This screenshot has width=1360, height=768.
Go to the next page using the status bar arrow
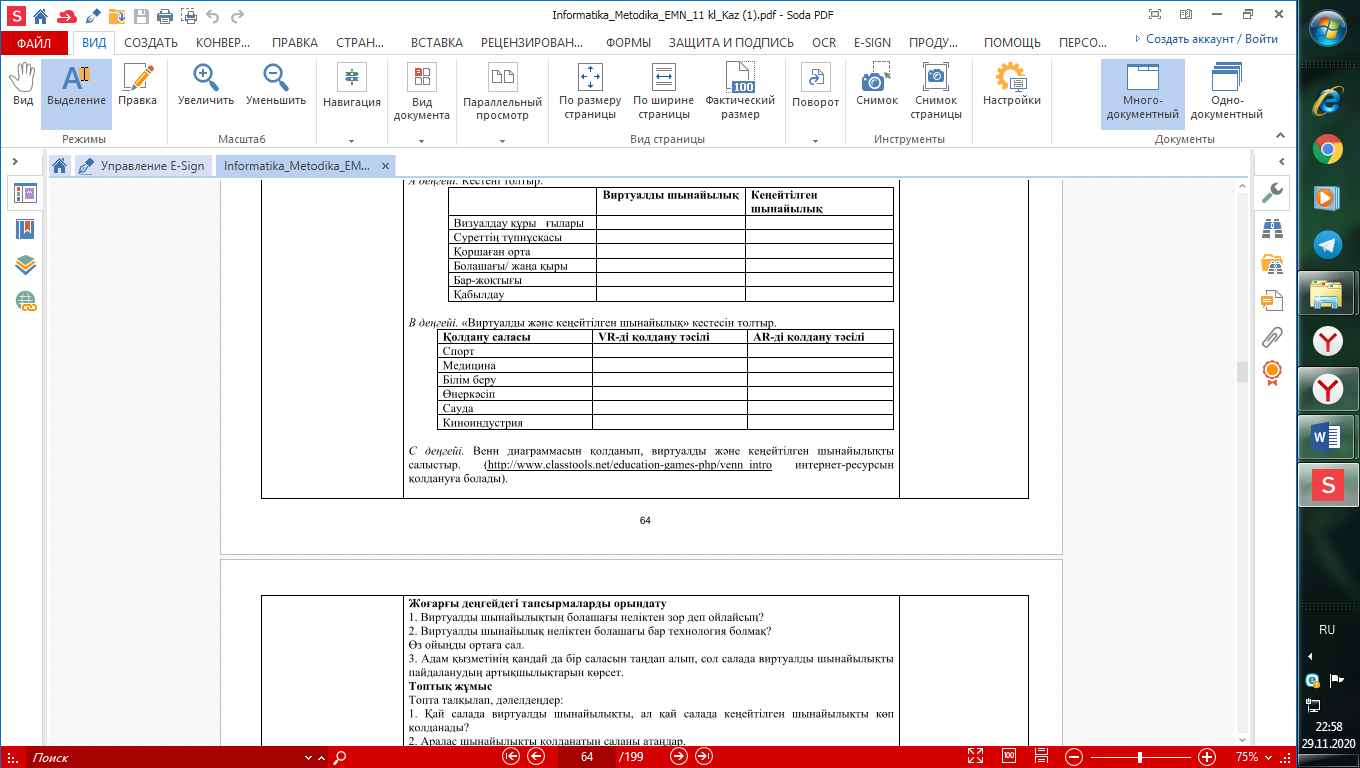point(678,757)
